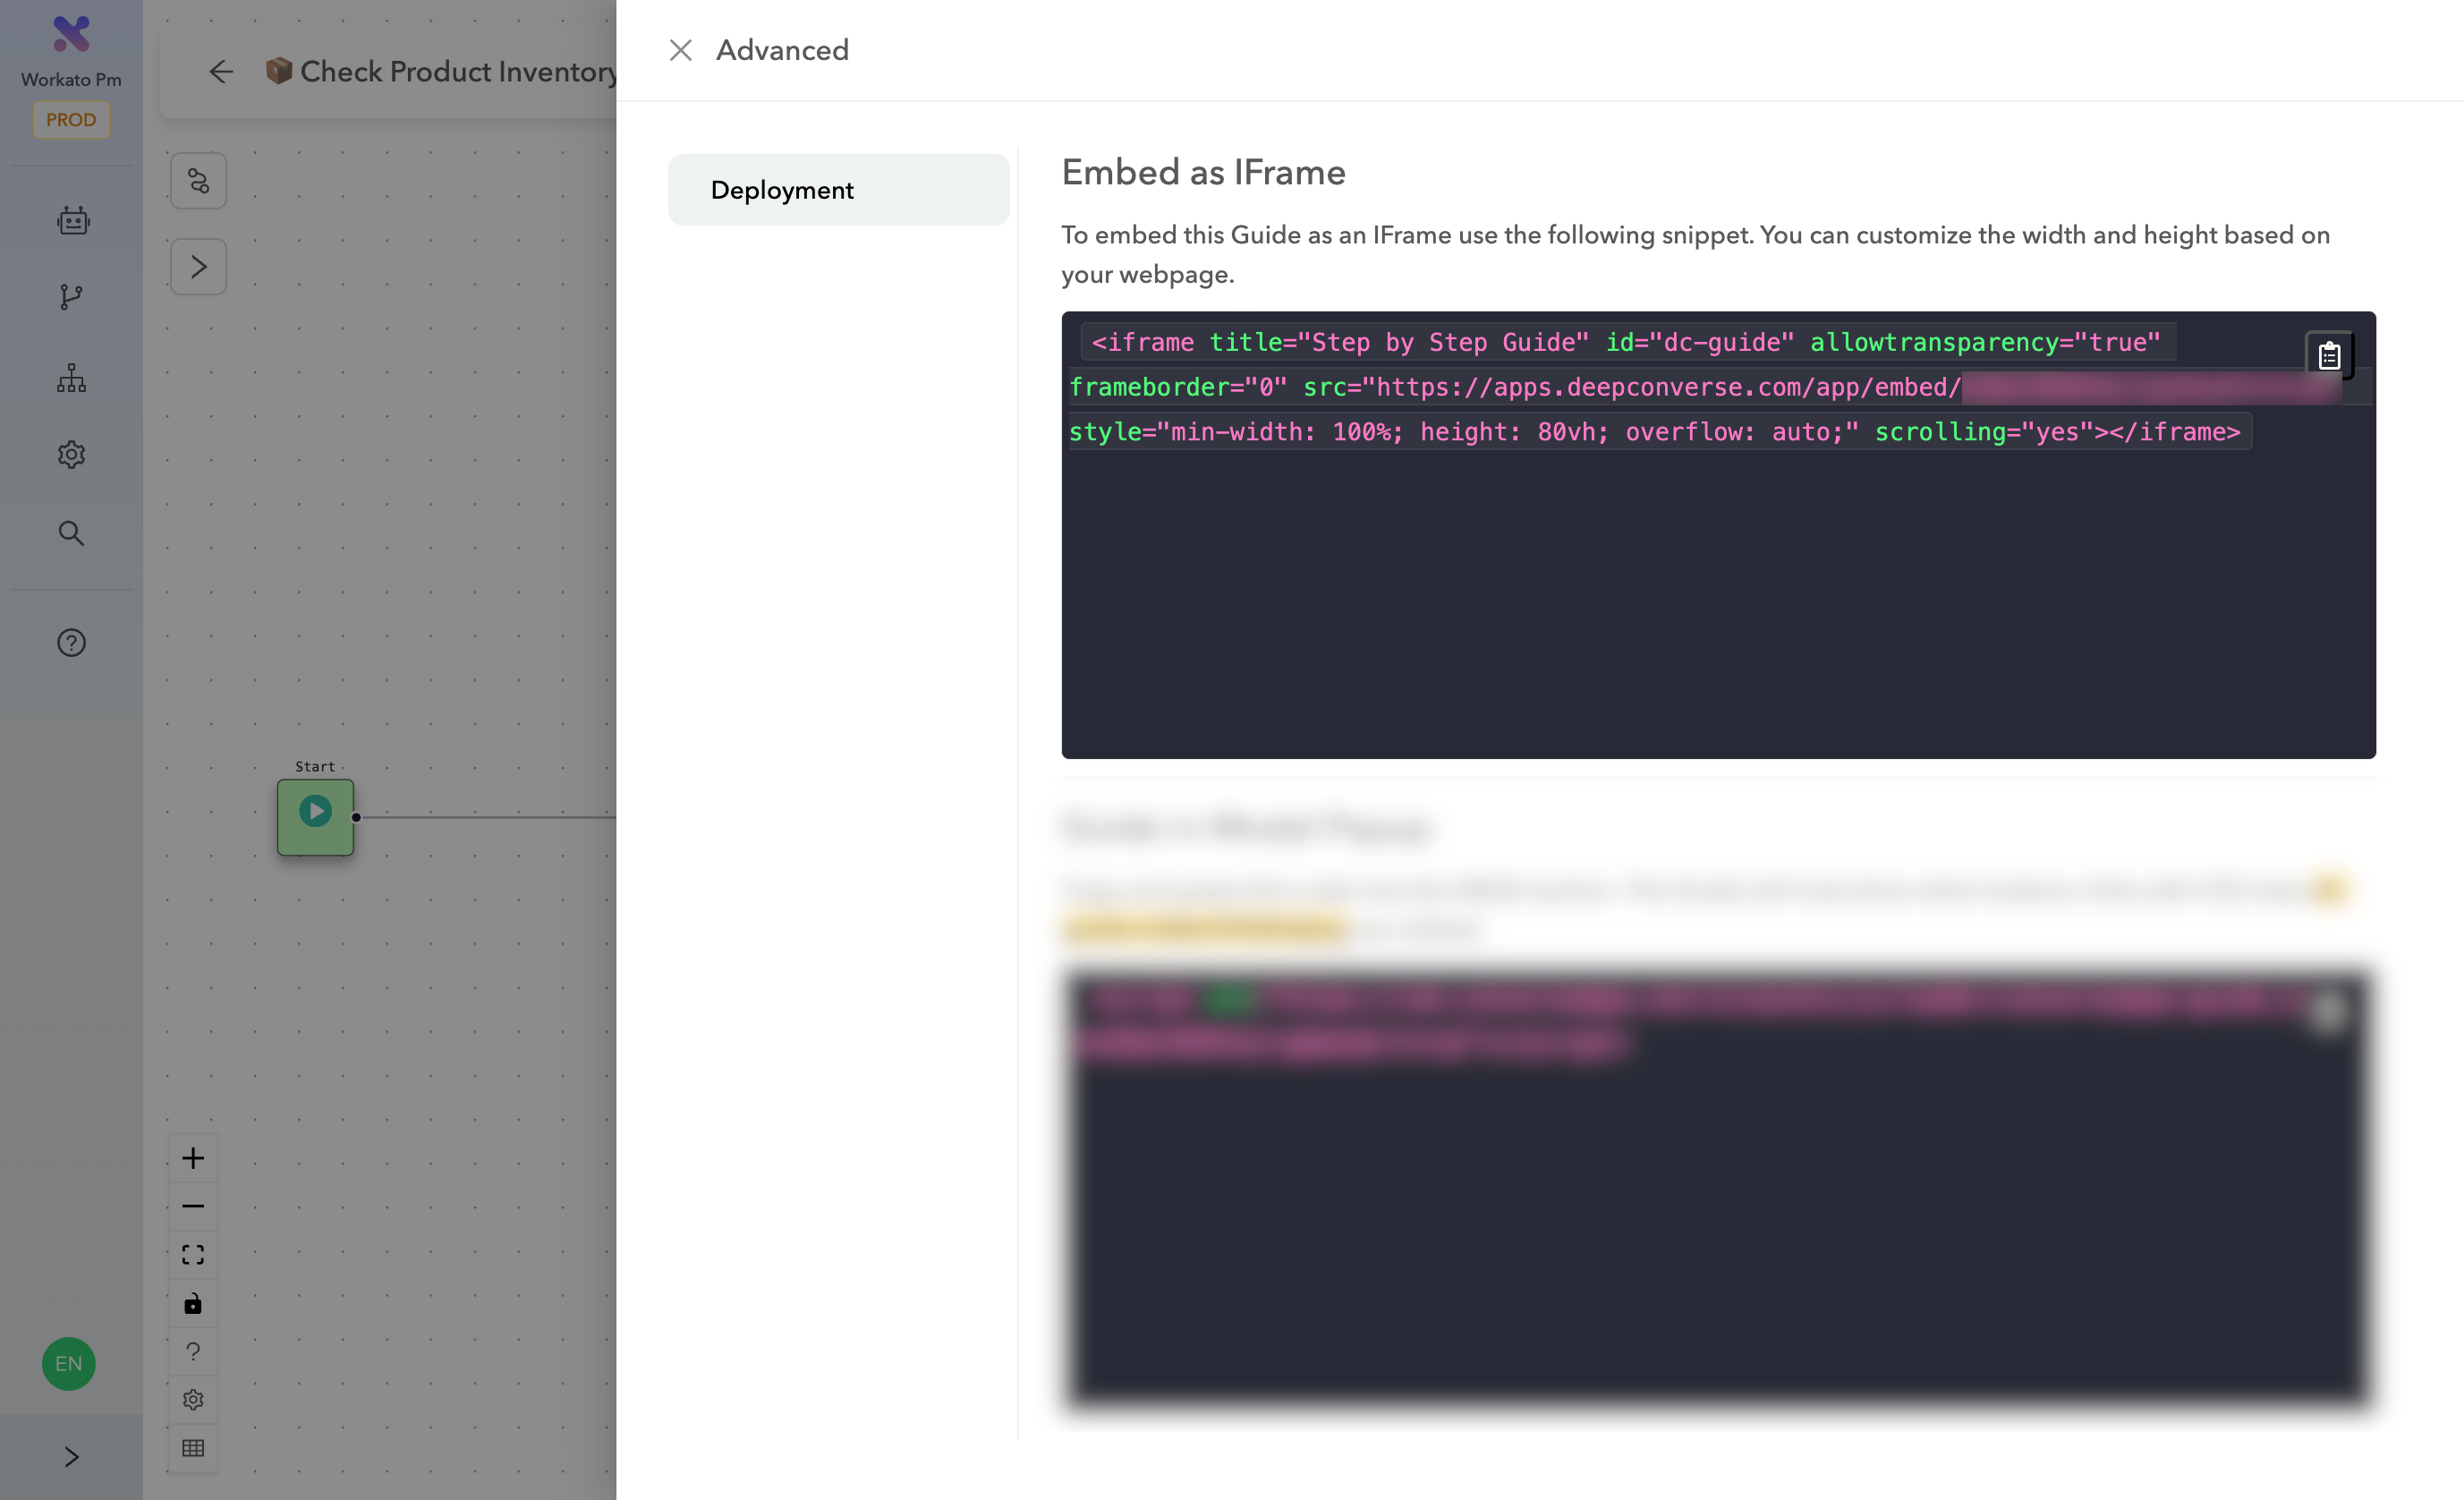Click the Start node play button
This screenshot has width=2464, height=1500.
click(x=315, y=811)
